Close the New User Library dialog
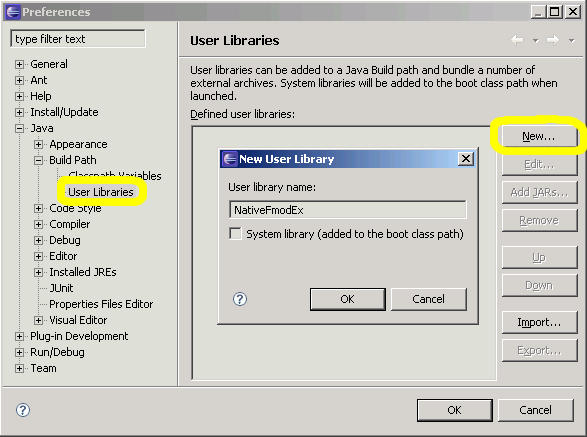 pos(466,159)
